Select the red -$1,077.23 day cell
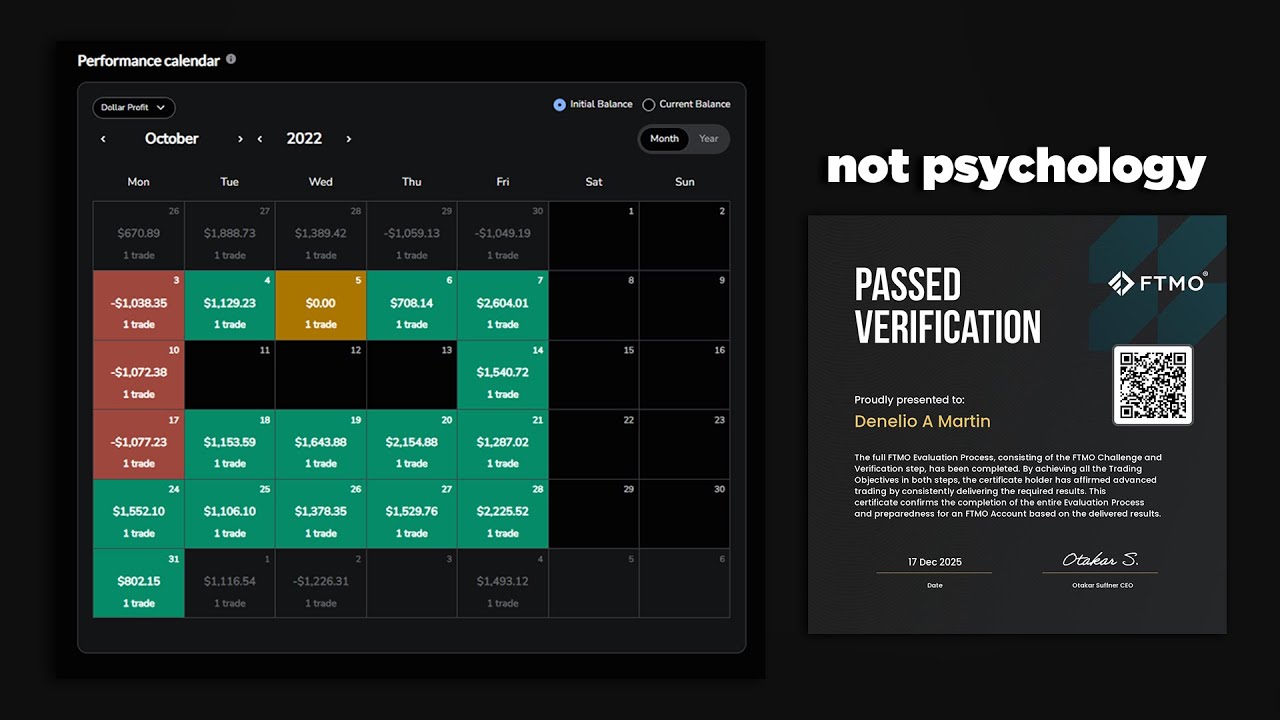1280x720 pixels. click(x=139, y=444)
